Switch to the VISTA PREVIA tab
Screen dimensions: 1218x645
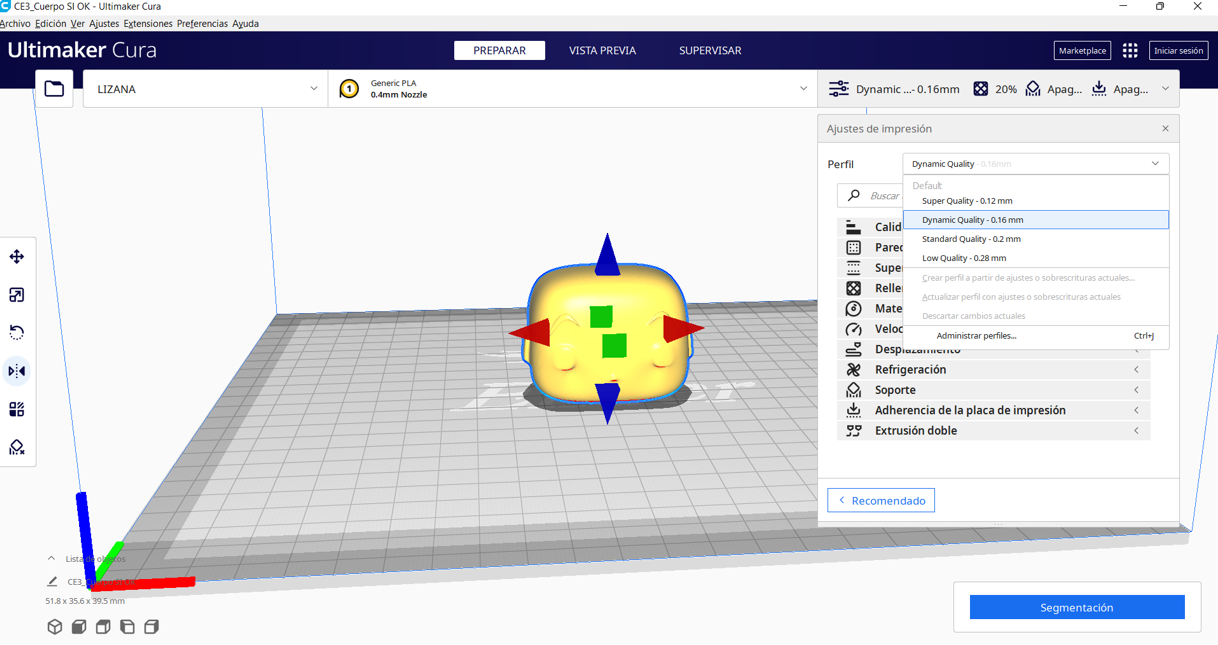click(602, 50)
